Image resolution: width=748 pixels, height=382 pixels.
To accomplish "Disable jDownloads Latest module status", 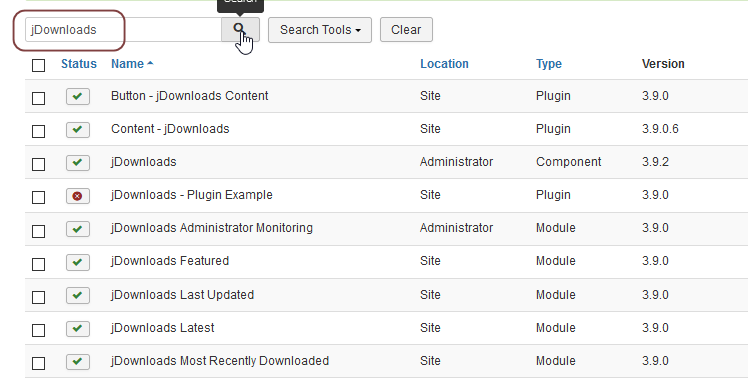I will (x=78, y=328).
